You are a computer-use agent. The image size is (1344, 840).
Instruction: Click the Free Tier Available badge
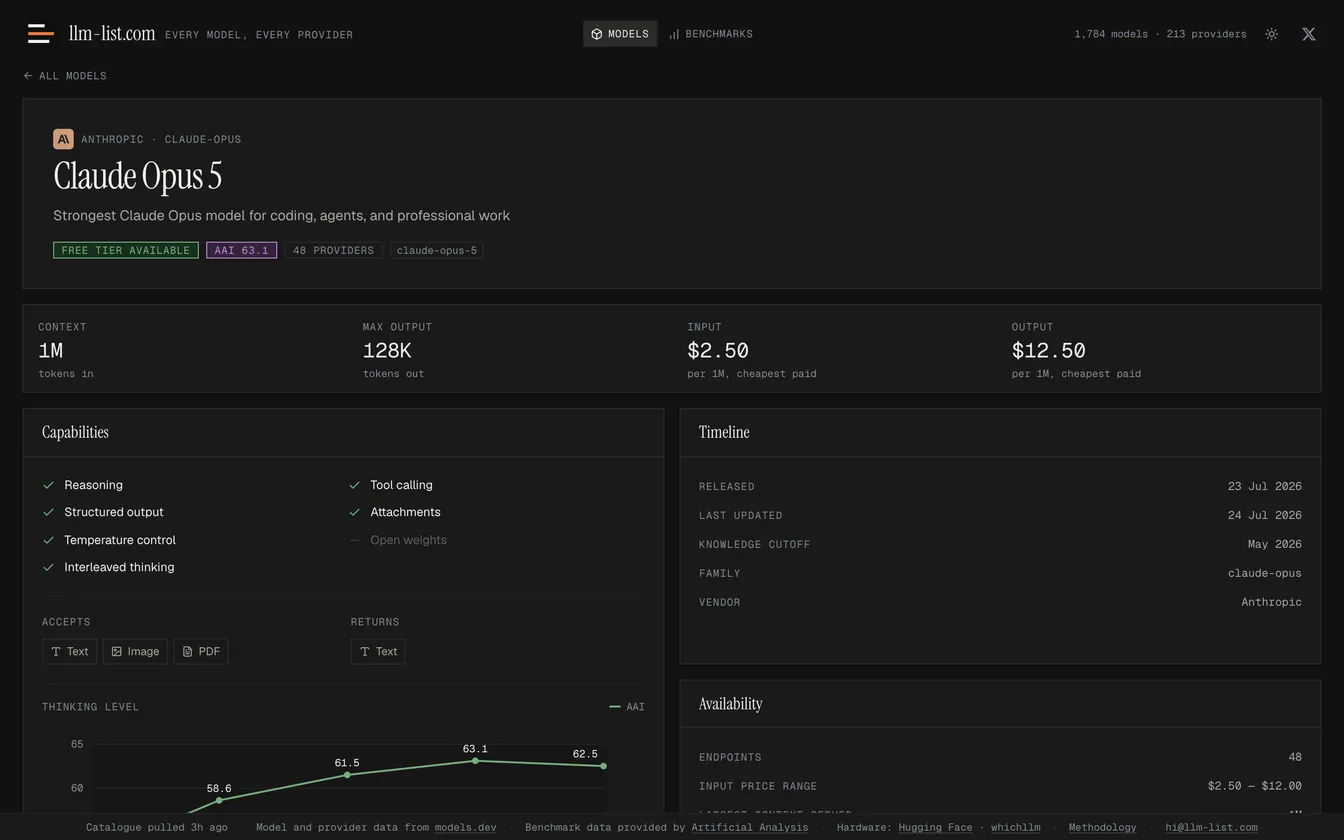tap(126, 250)
